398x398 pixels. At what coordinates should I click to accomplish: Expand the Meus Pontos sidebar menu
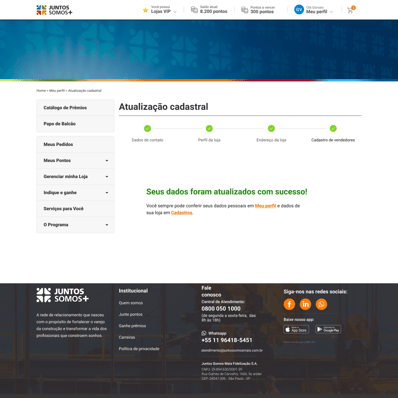[75, 160]
